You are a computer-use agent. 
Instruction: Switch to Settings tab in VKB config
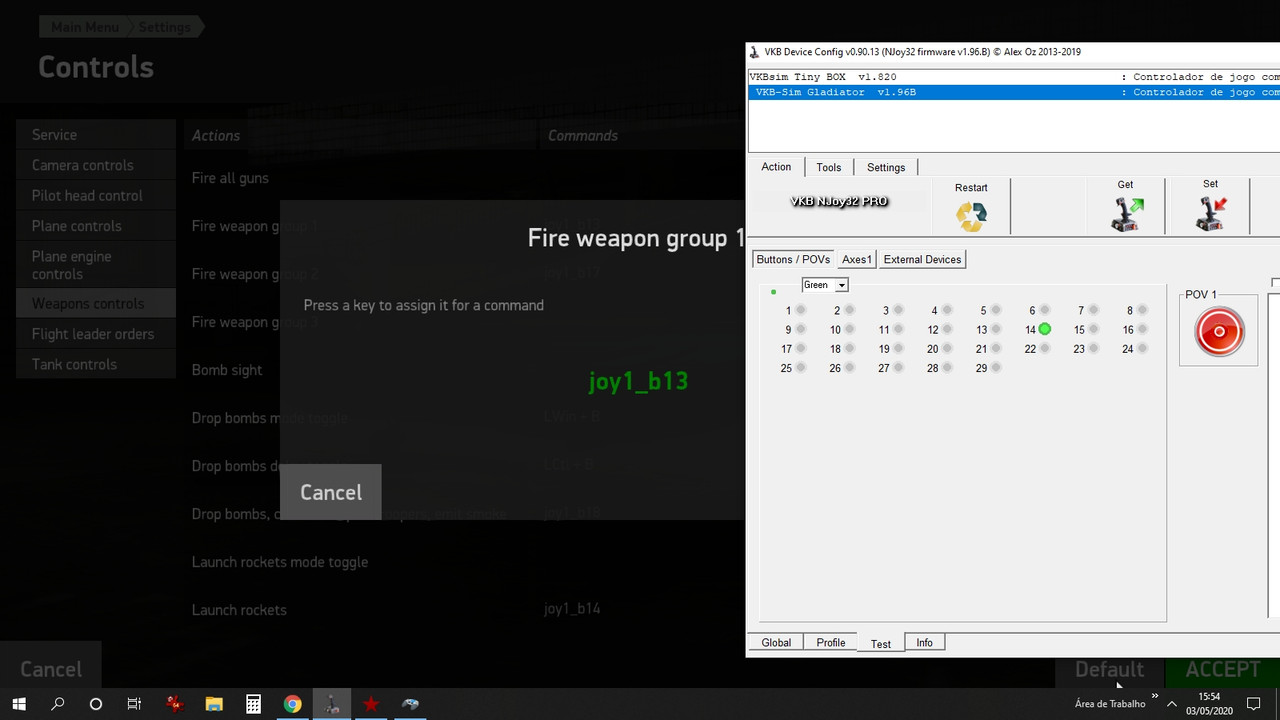pyautogui.click(x=886, y=167)
